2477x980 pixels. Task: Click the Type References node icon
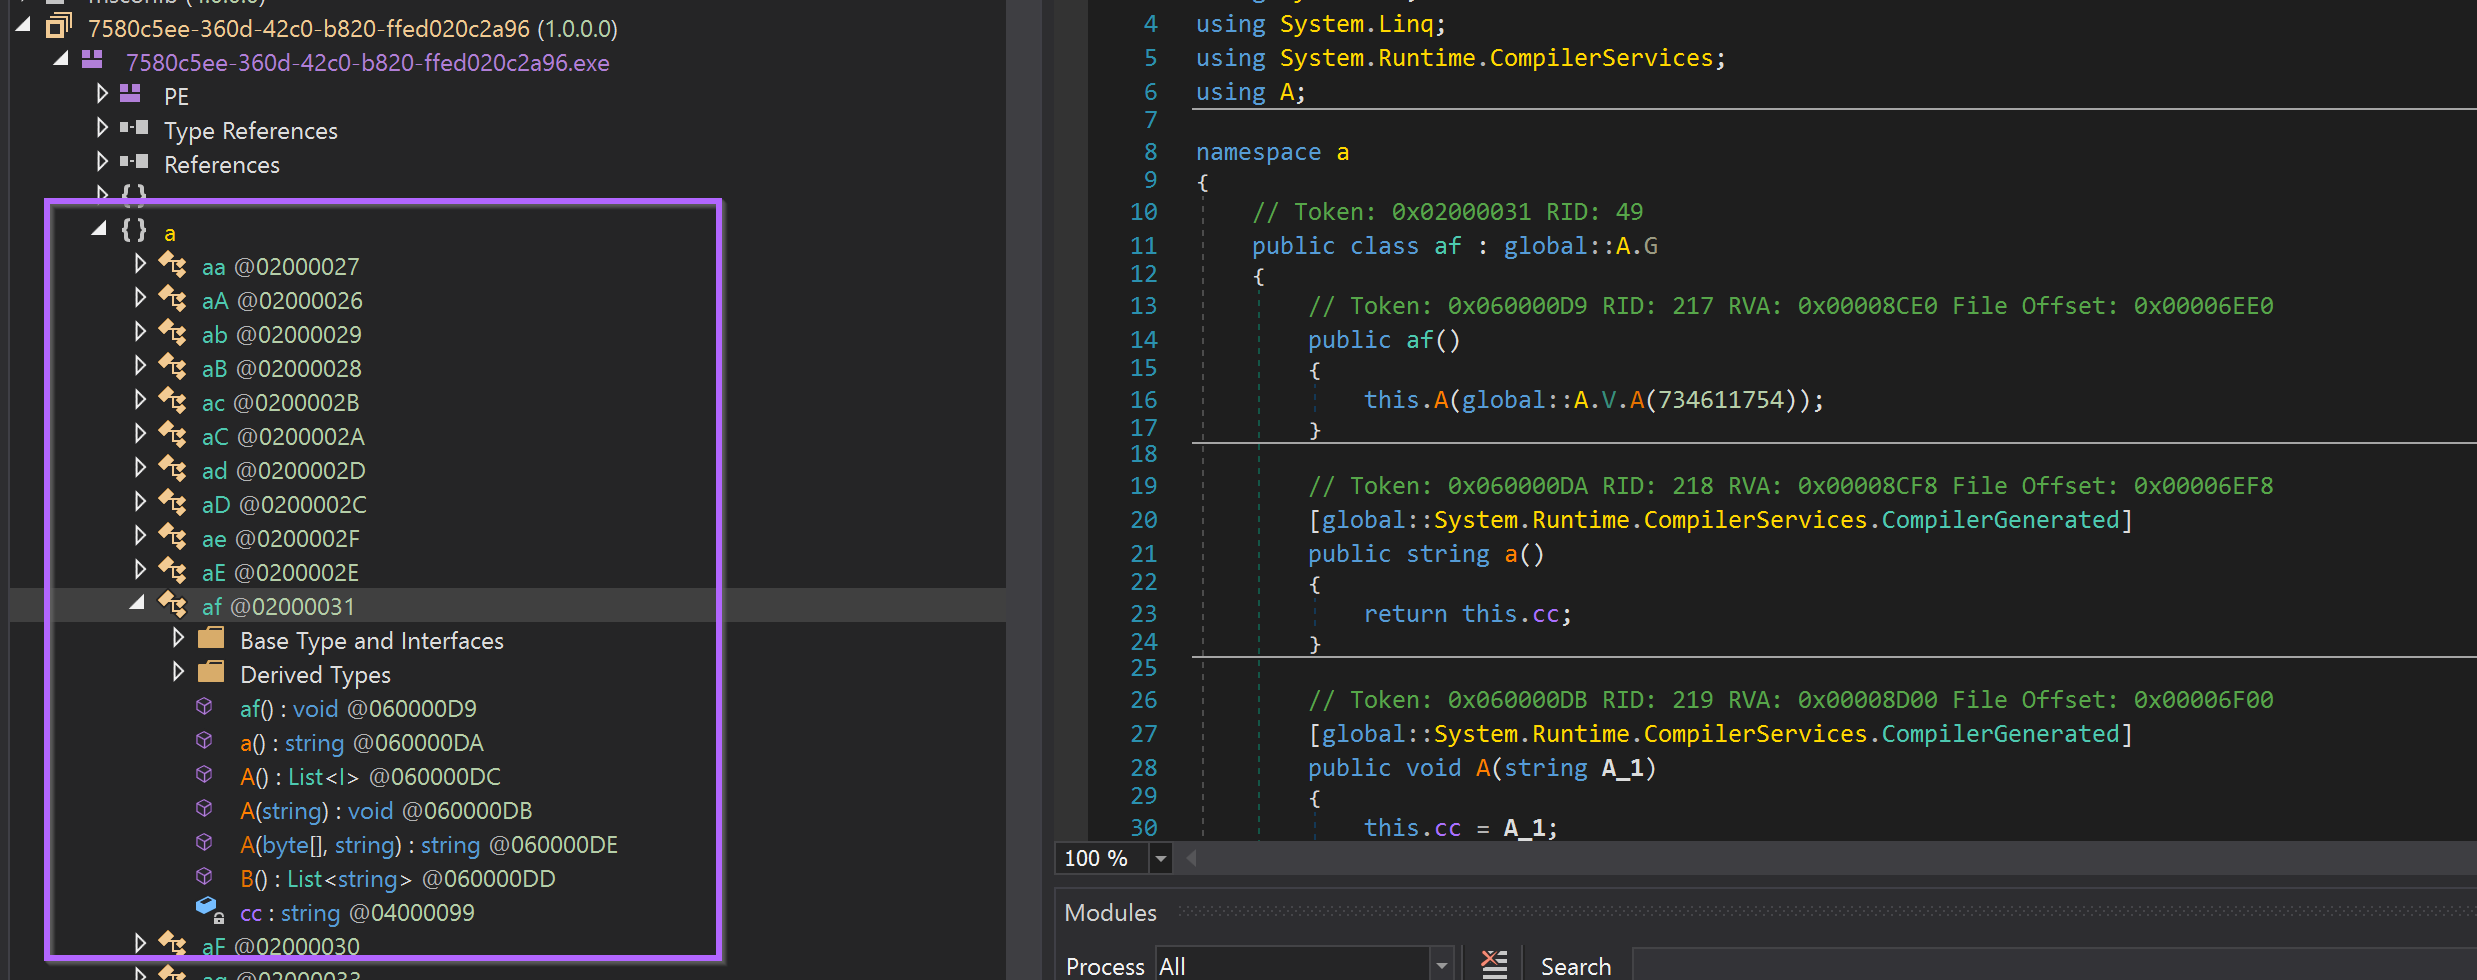pyautogui.click(x=134, y=128)
